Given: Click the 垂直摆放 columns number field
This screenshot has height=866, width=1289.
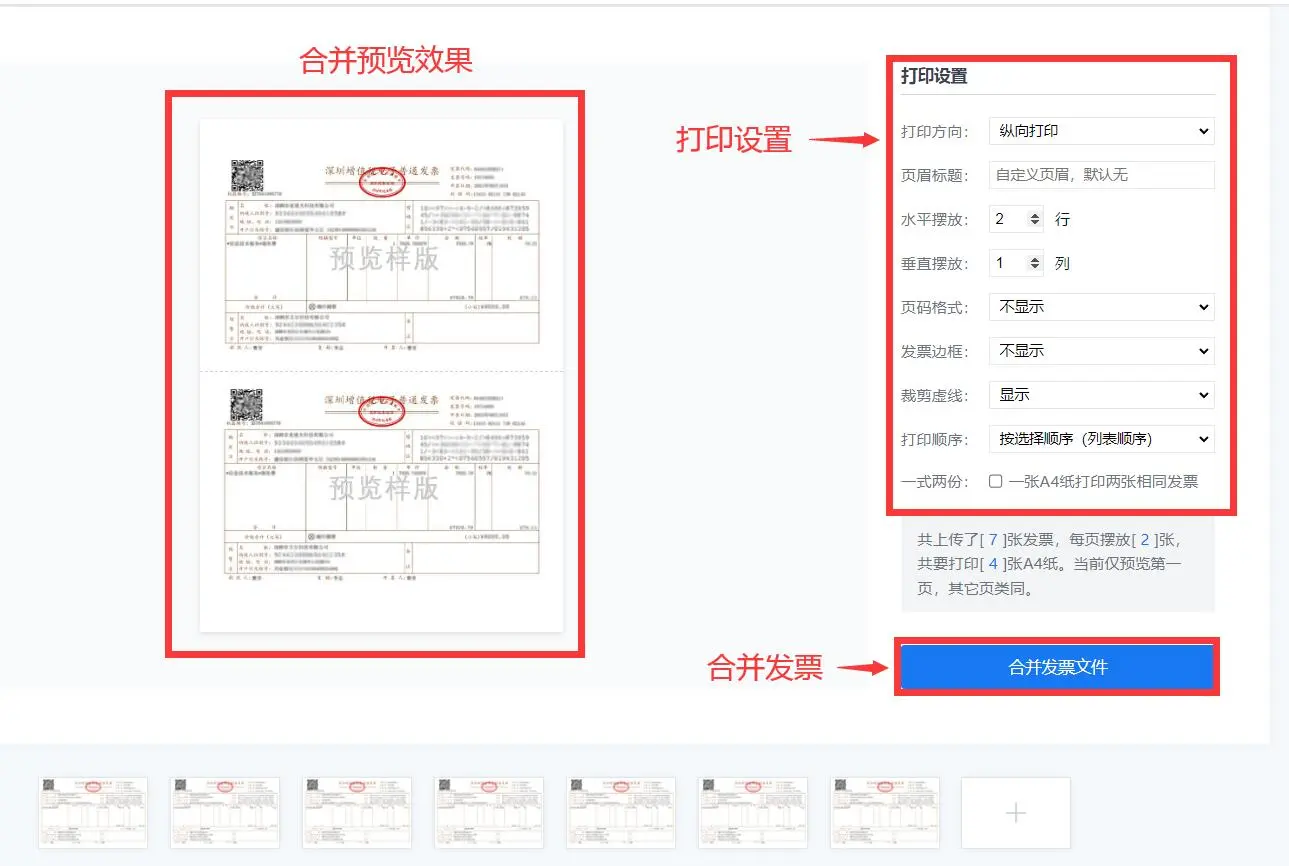Looking at the screenshot, I should pyautogui.click(x=1016, y=263).
